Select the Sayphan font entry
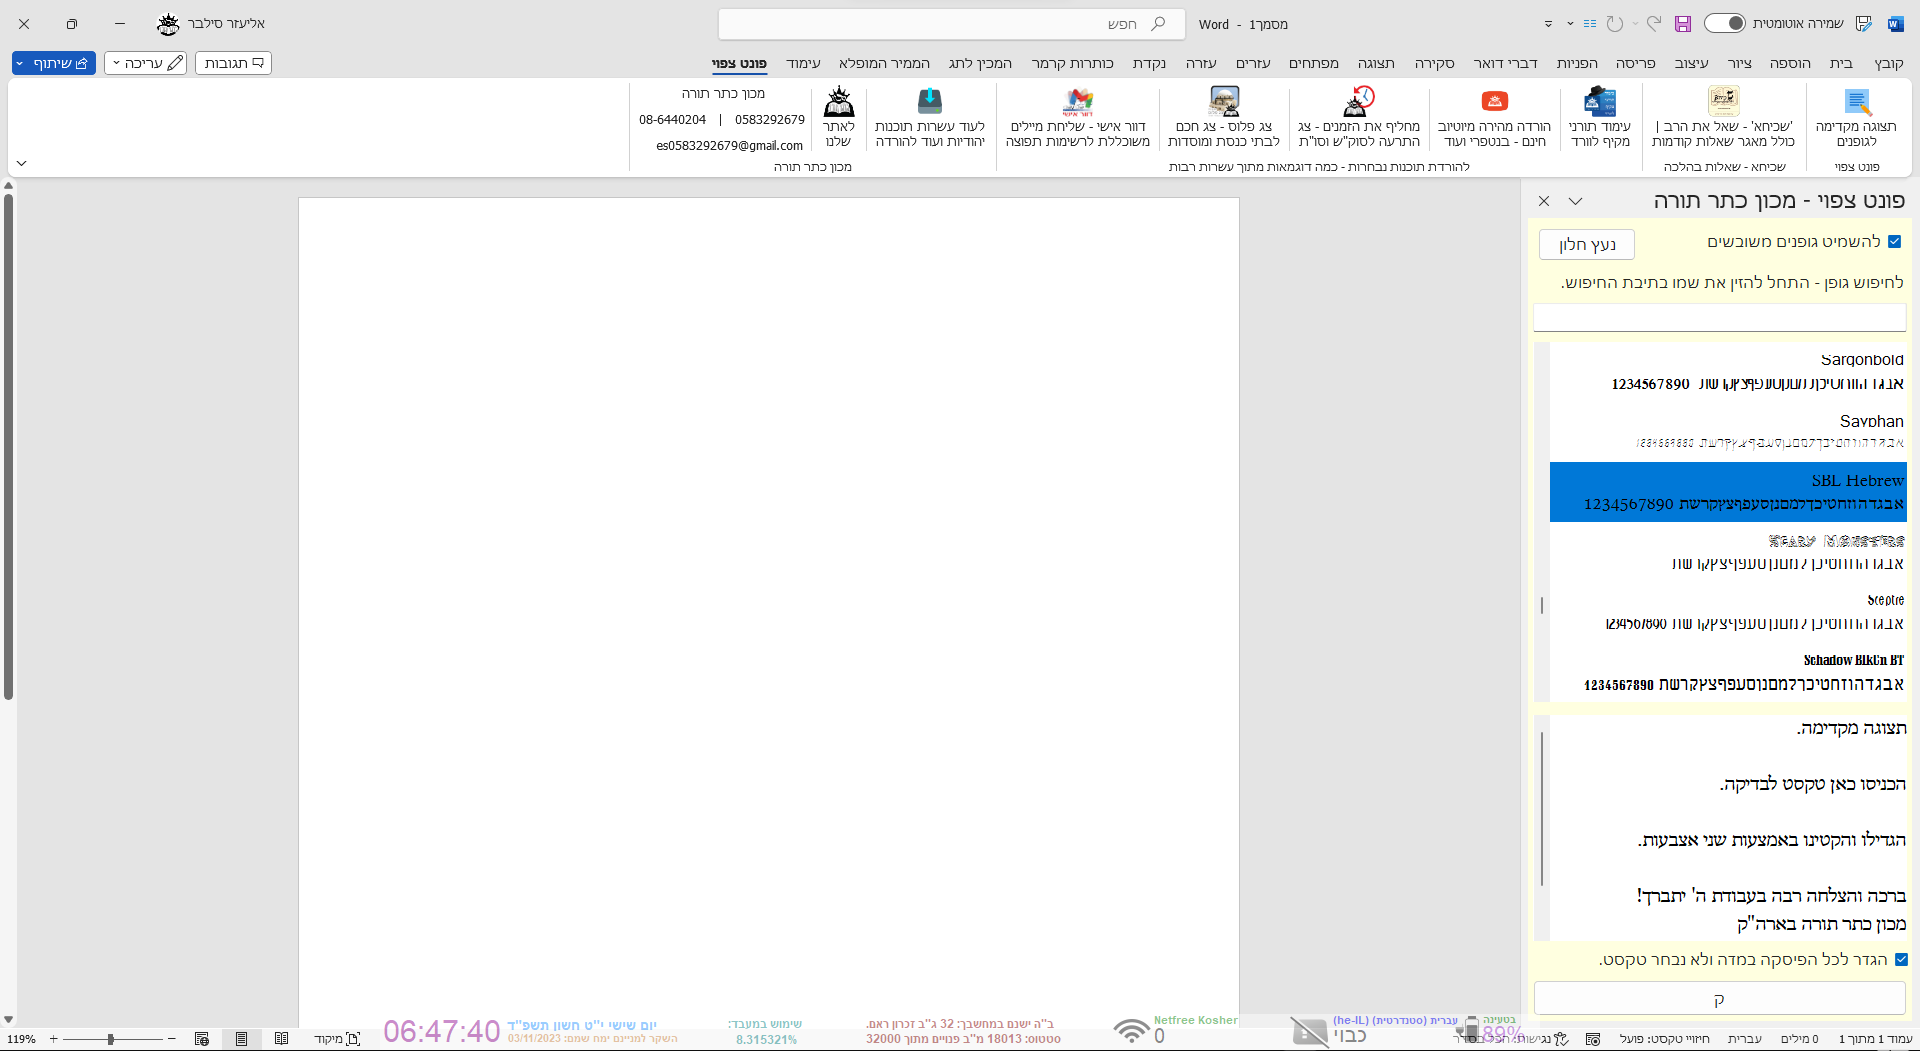 pyautogui.click(x=1728, y=432)
